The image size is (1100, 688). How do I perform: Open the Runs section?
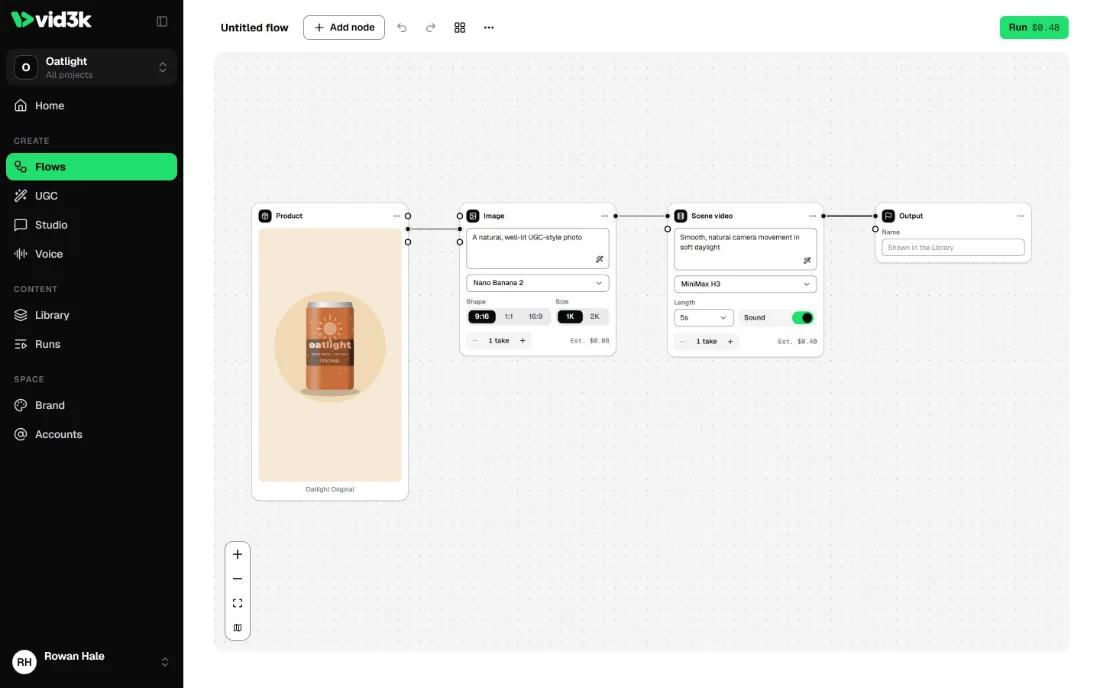[91, 344]
